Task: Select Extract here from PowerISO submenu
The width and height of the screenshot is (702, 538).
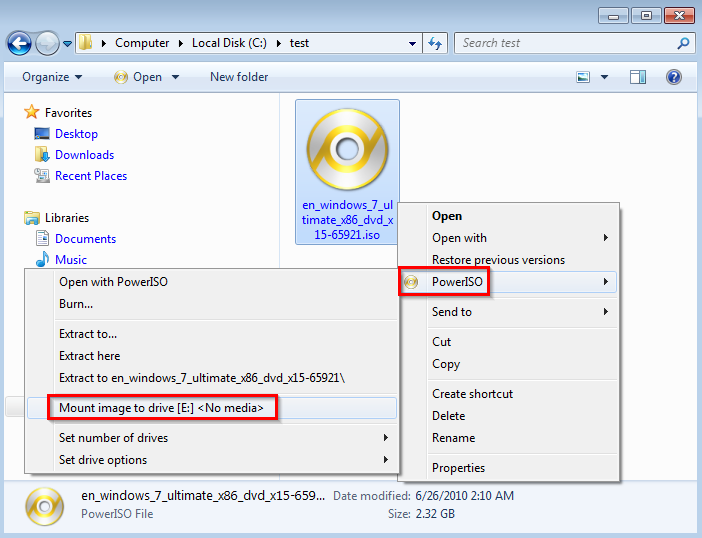Action: click(x=89, y=356)
